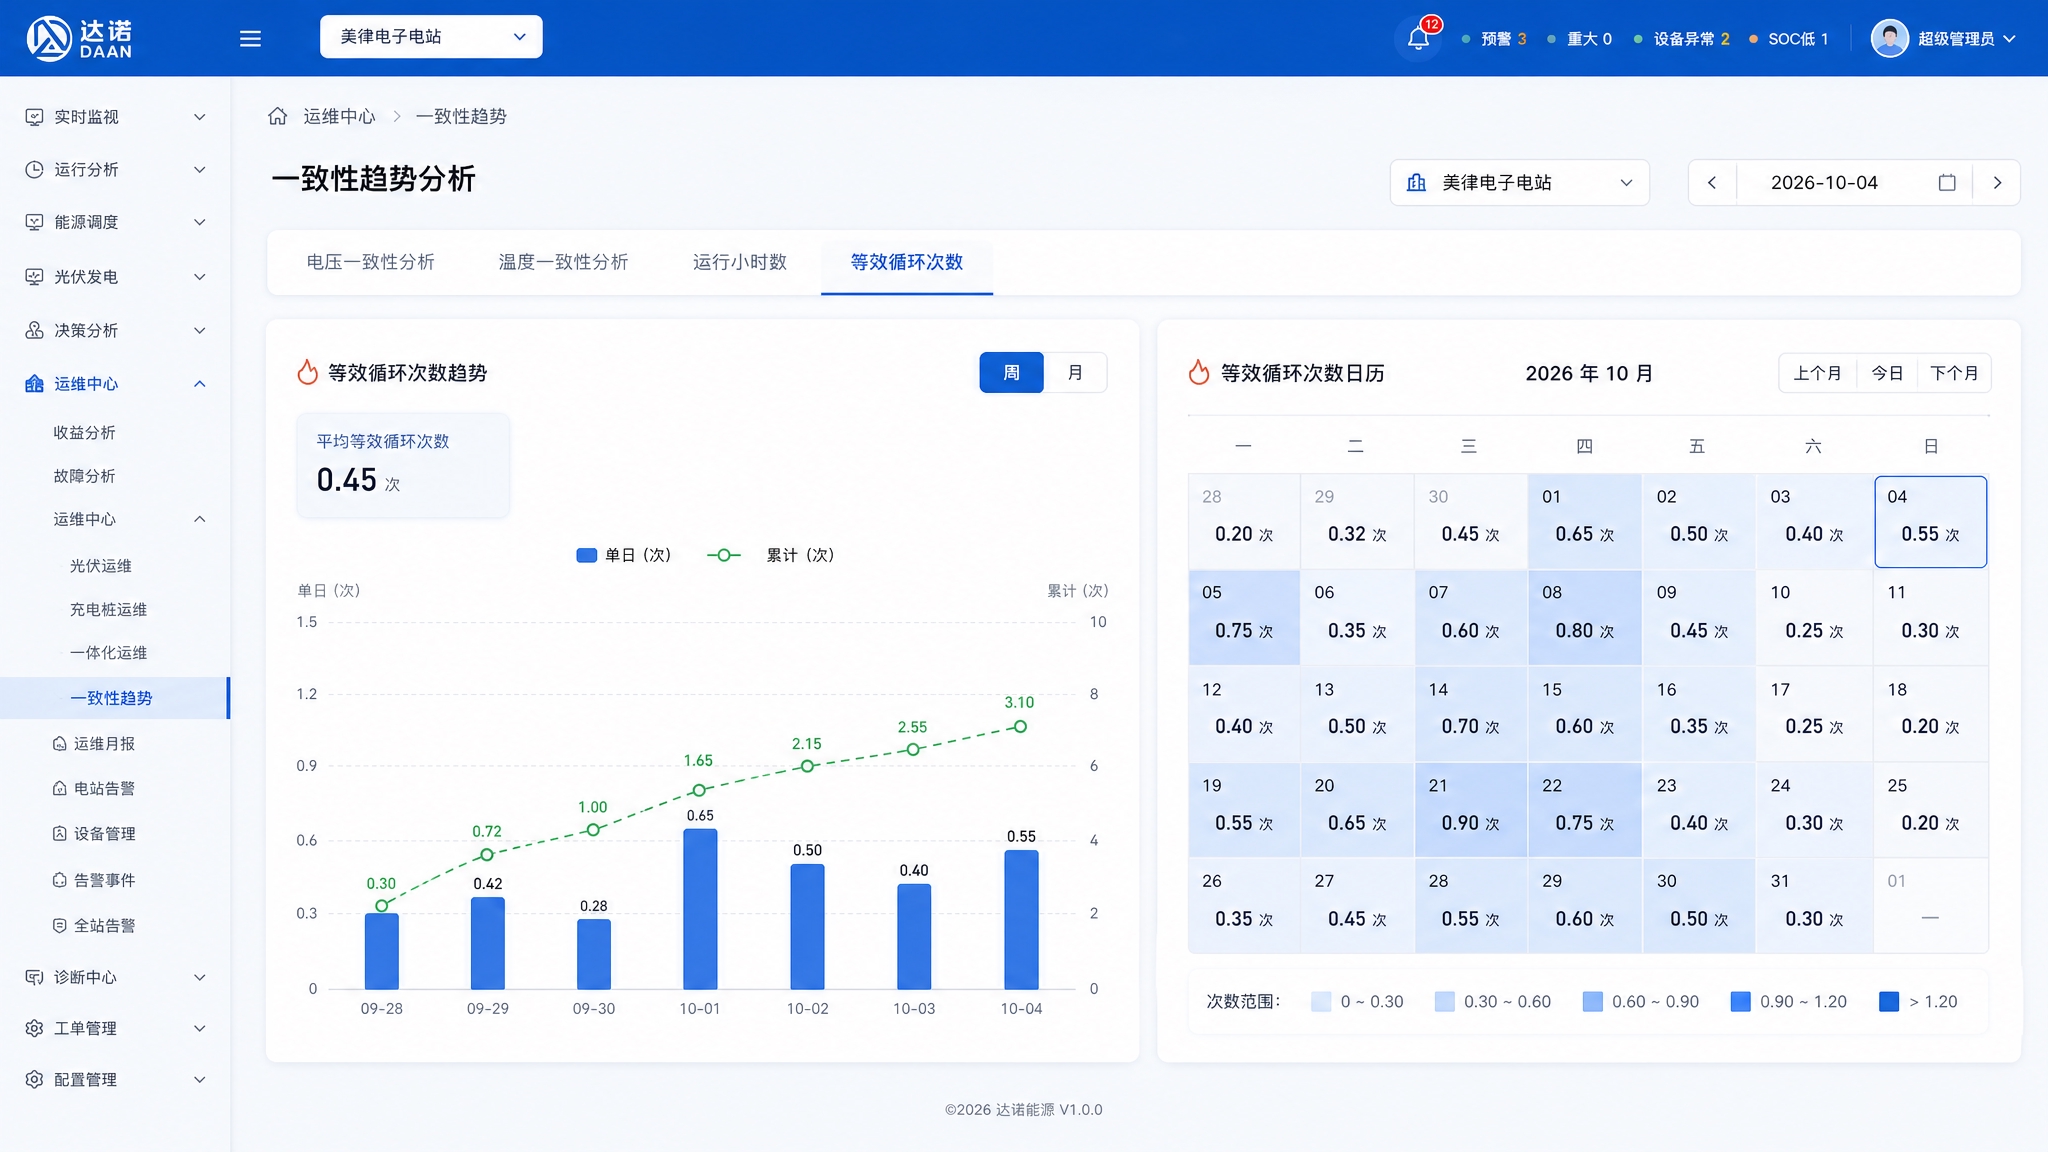This screenshot has width=2048, height=1152.
Task: Open 充电桩运维 in the sidebar
Action: [108, 610]
